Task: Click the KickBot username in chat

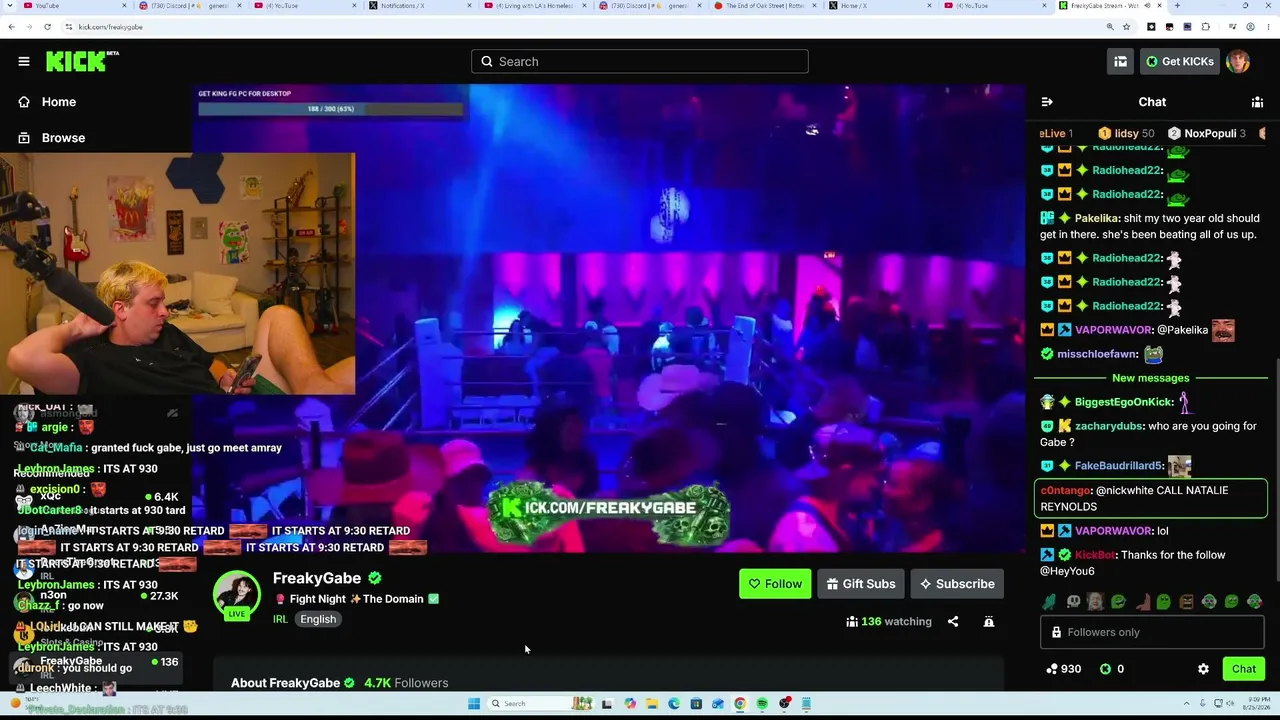Action: pos(1095,555)
